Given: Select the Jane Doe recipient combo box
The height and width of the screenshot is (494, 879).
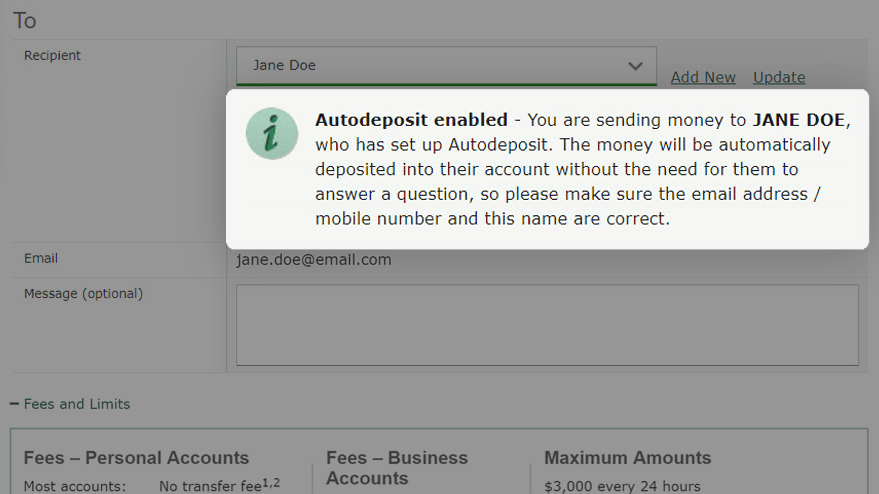Looking at the screenshot, I should pyautogui.click(x=446, y=66).
